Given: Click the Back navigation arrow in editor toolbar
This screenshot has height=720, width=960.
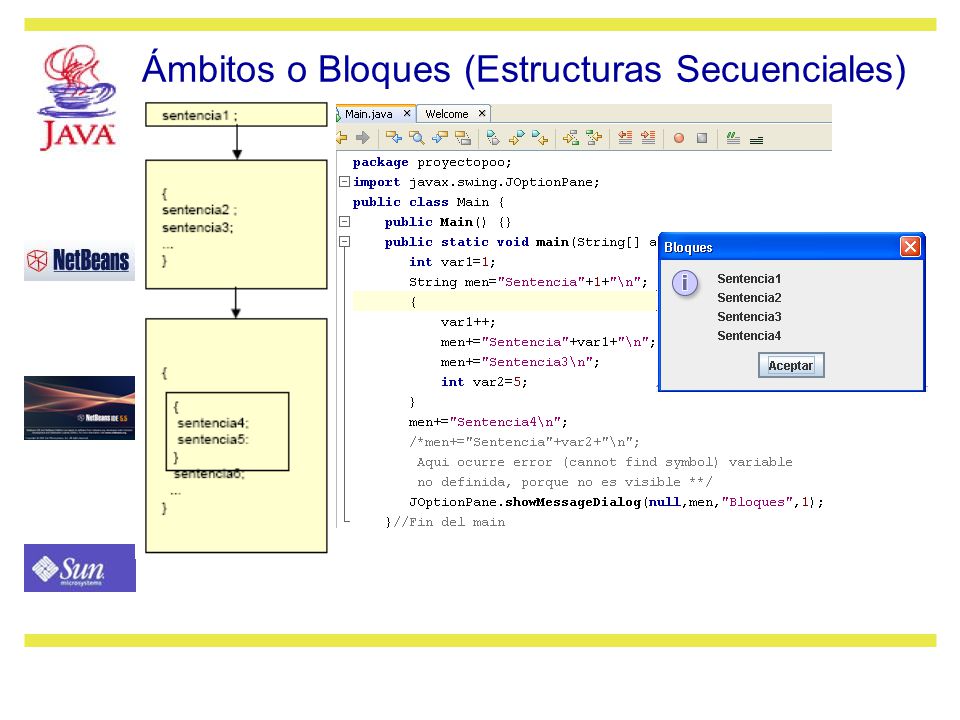Looking at the screenshot, I should pyautogui.click(x=342, y=138).
